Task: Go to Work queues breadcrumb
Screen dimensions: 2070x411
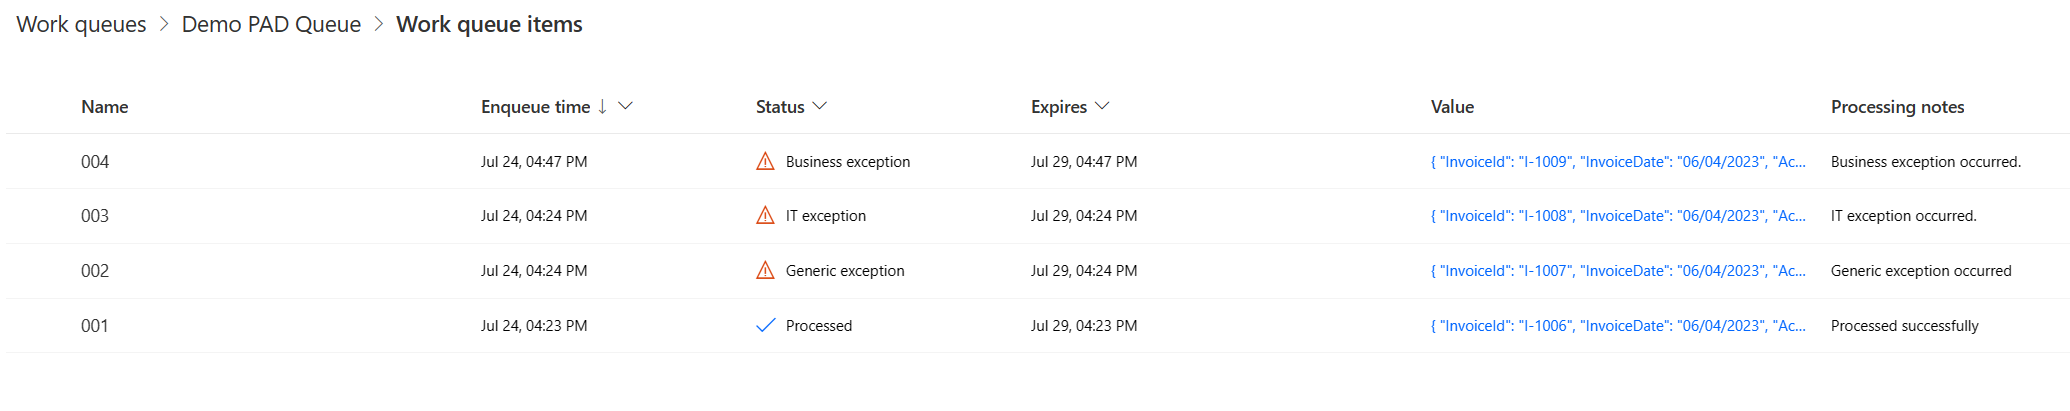Action: 81,24
